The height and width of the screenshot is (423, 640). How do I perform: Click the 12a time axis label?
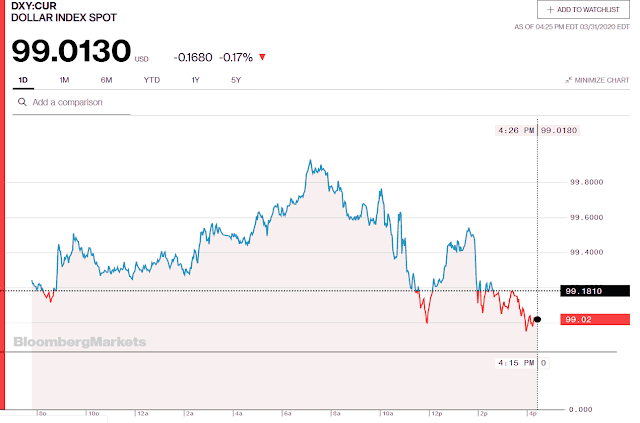[x=142, y=414]
